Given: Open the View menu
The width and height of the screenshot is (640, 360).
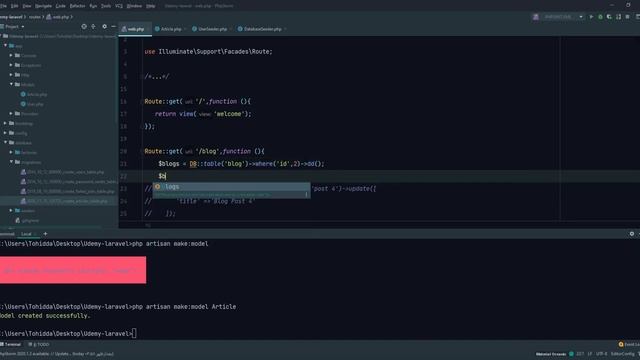Looking at the screenshot, I should (27, 6).
